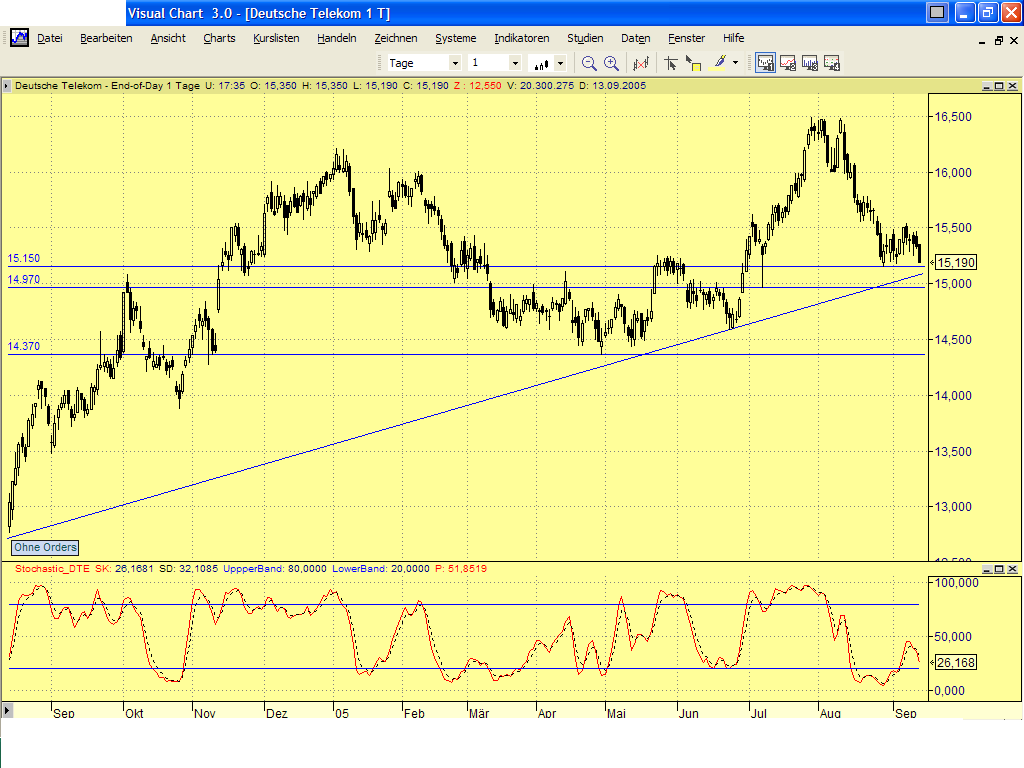Screen dimensions: 1024x768
Task: Open chart layout 4
Action: pos(831,62)
